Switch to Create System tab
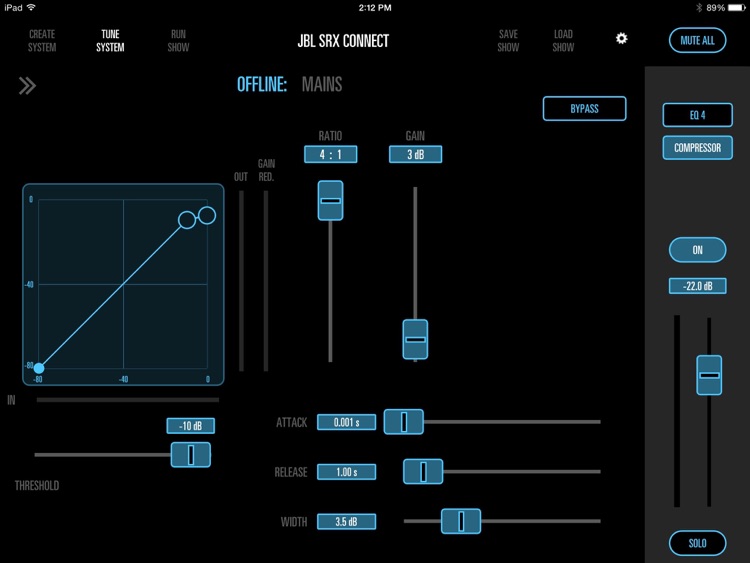 (x=42, y=41)
